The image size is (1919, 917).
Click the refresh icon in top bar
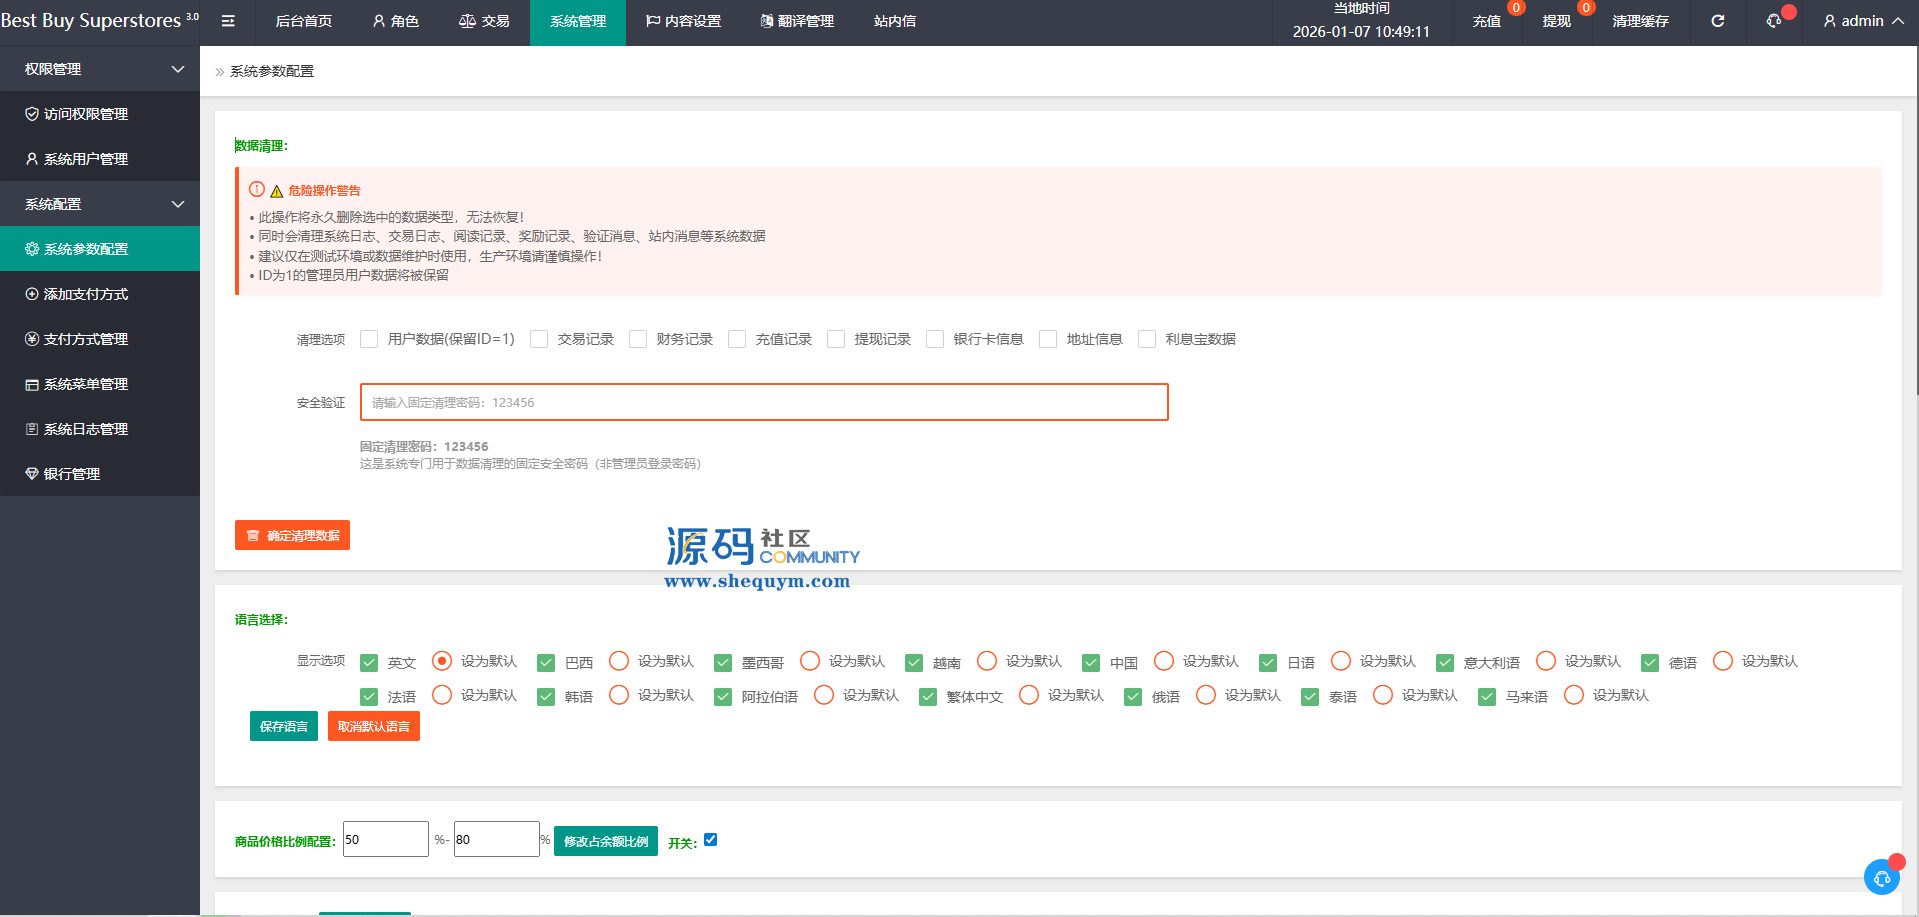pyautogui.click(x=1717, y=21)
